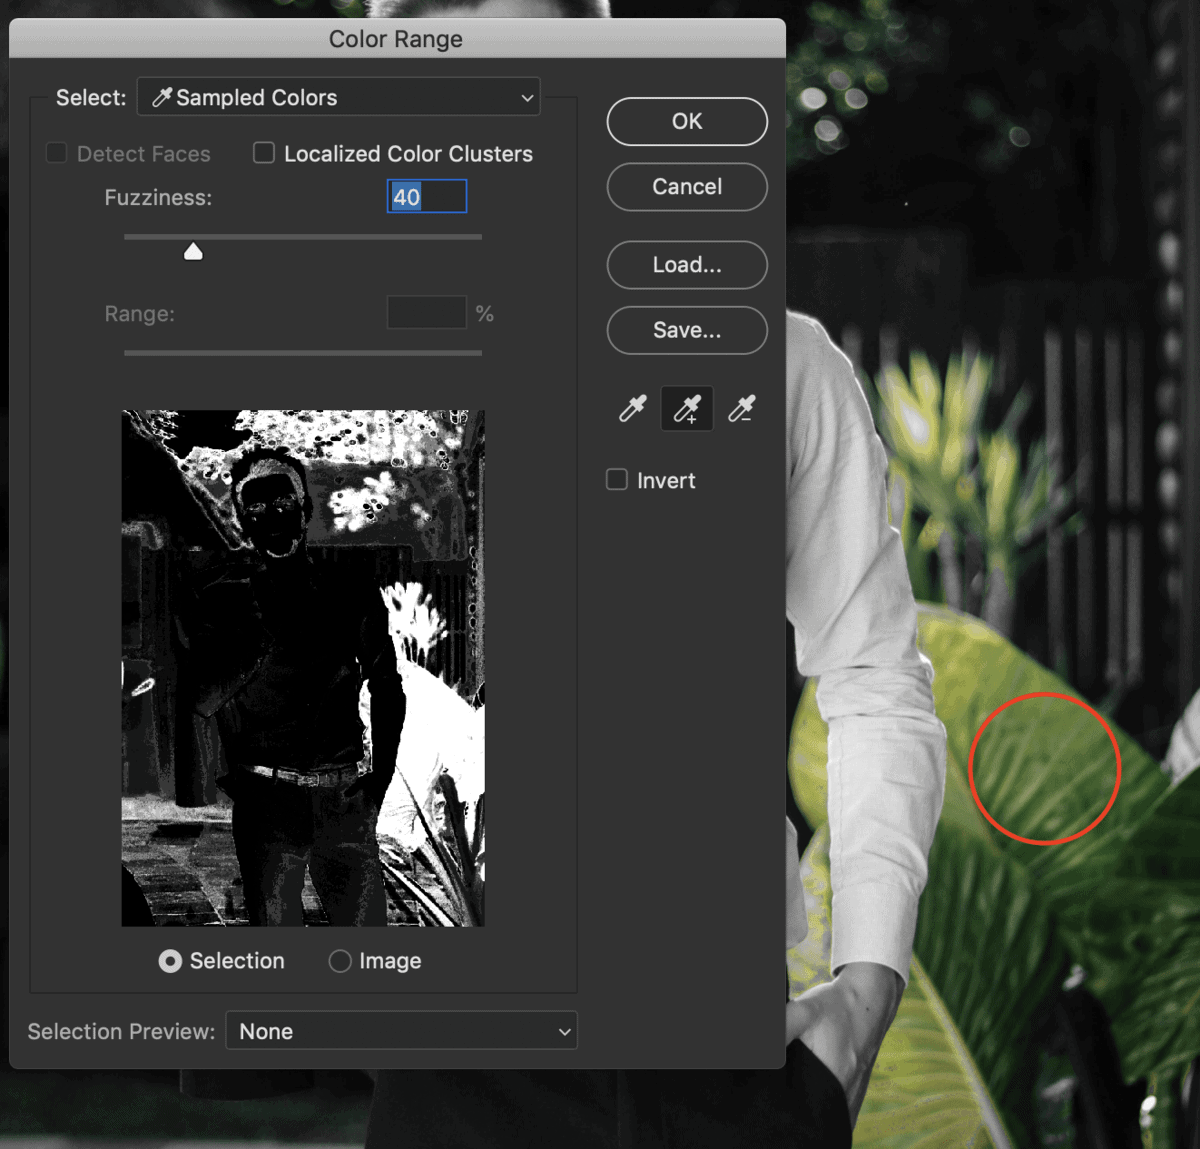Choose the Image radio button

pos(340,961)
